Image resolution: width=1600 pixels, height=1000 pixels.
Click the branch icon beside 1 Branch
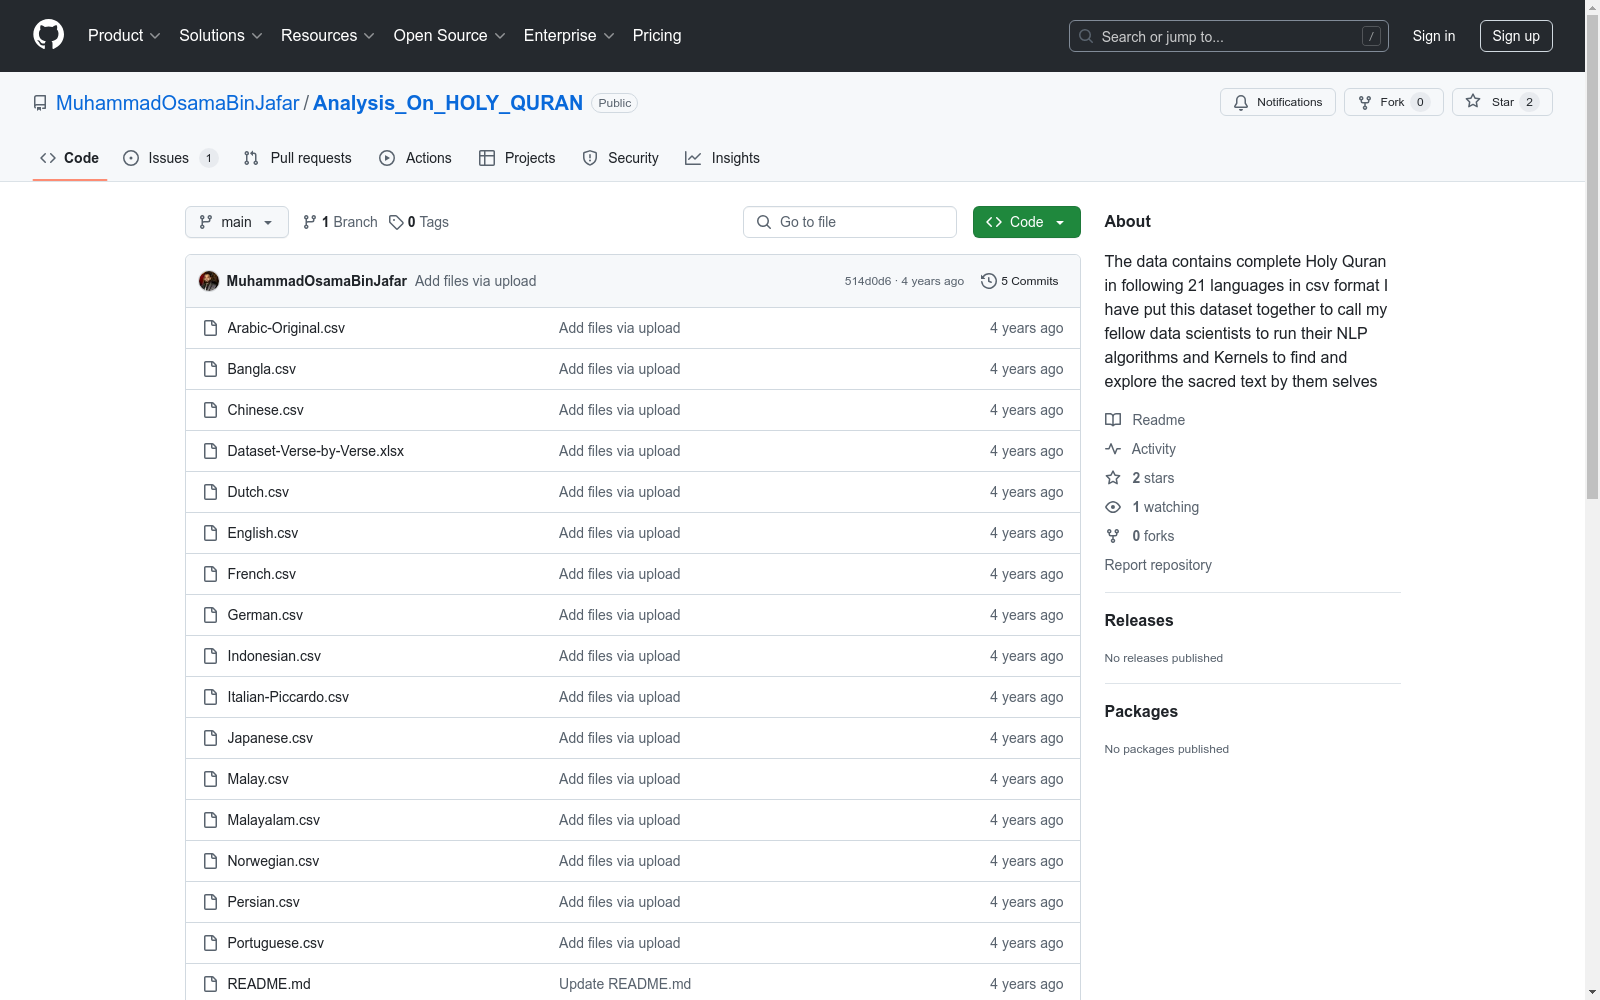310,222
